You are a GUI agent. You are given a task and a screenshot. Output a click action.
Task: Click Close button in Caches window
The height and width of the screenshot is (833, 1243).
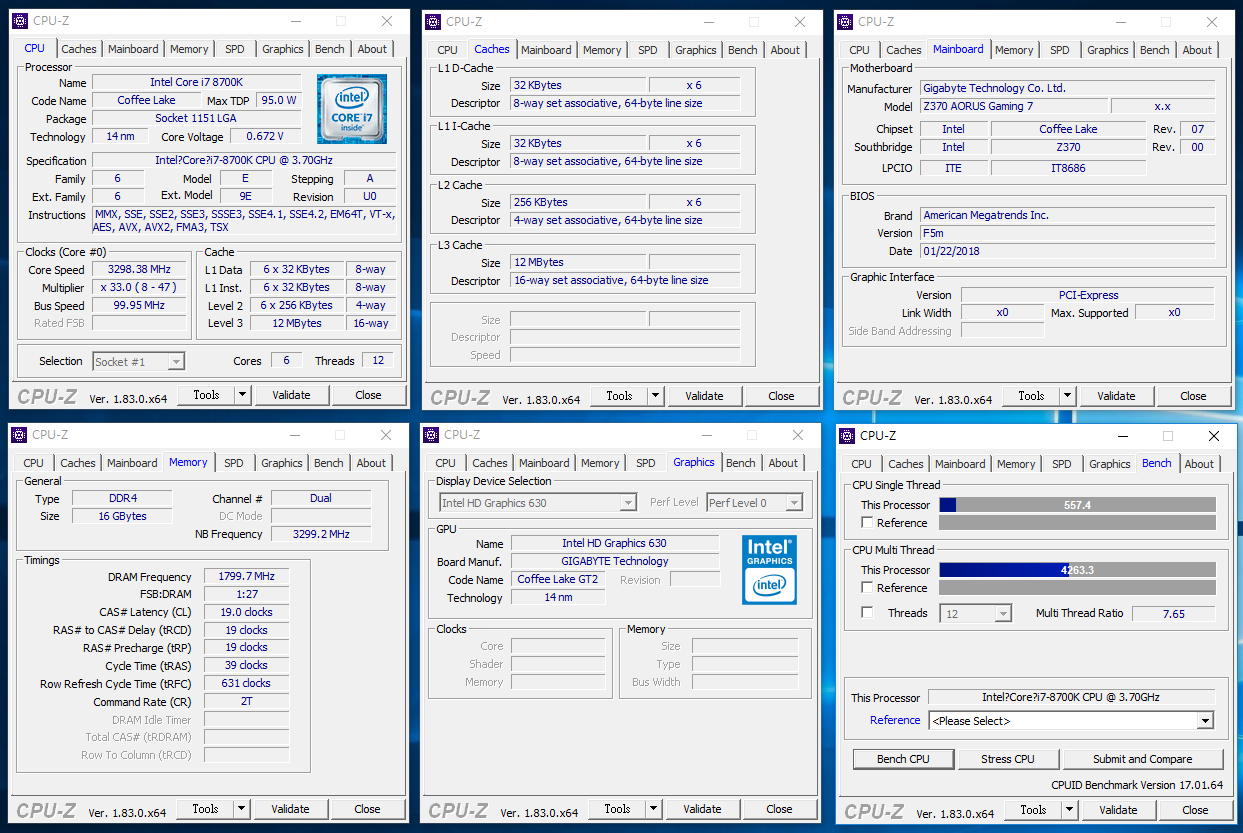[781, 396]
